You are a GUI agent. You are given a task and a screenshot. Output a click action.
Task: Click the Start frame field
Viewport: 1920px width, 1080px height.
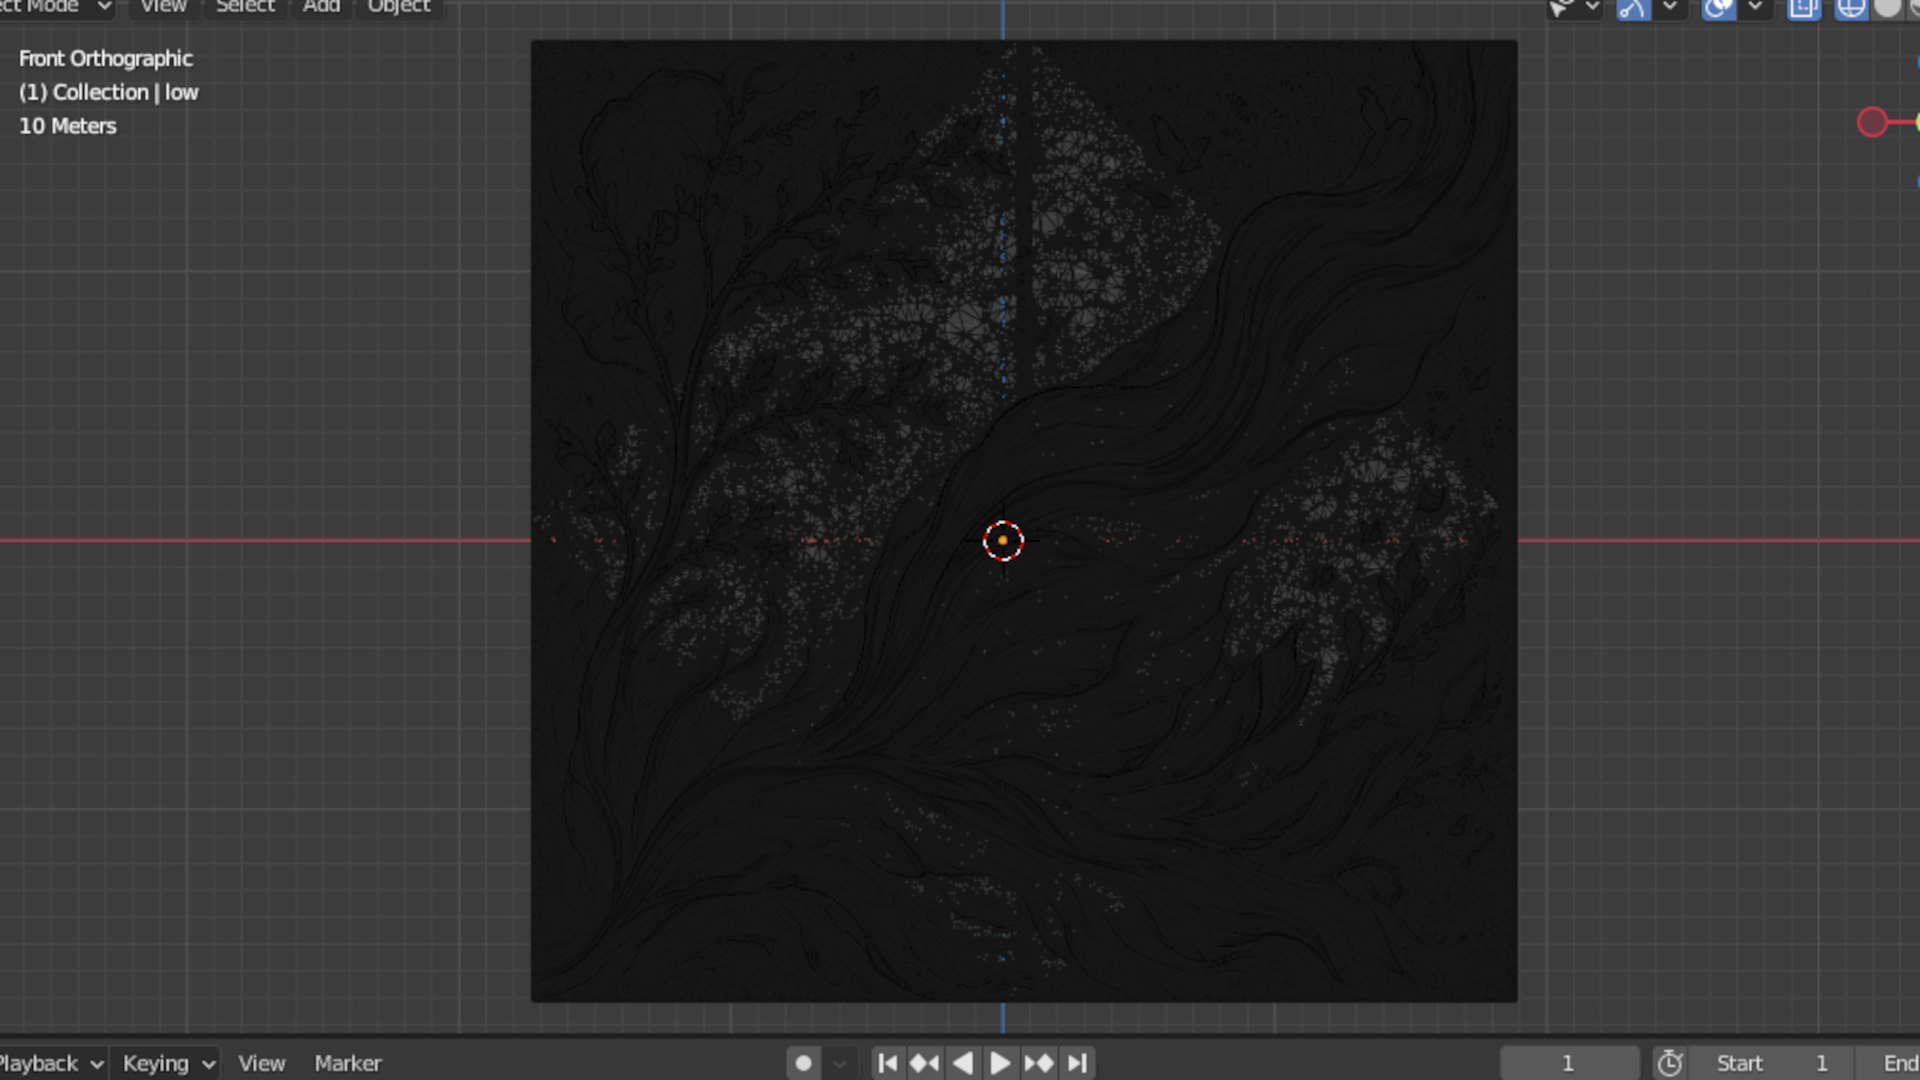click(1772, 1063)
